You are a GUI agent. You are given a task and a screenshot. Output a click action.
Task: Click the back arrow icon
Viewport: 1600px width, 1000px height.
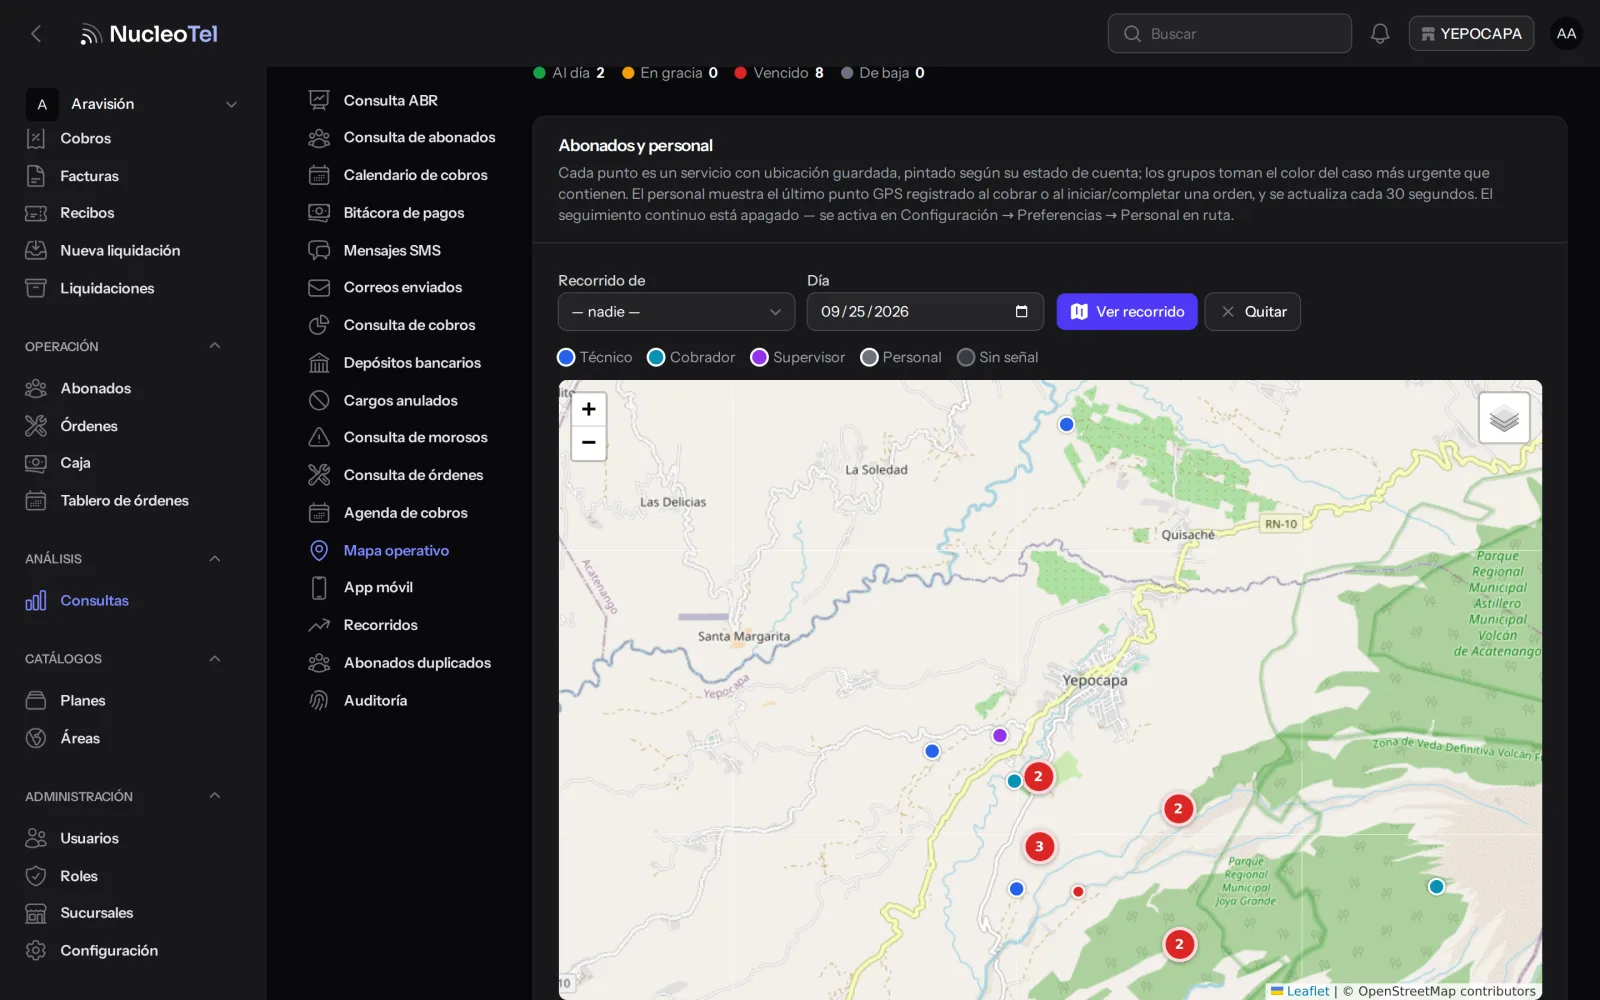point(36,34)
